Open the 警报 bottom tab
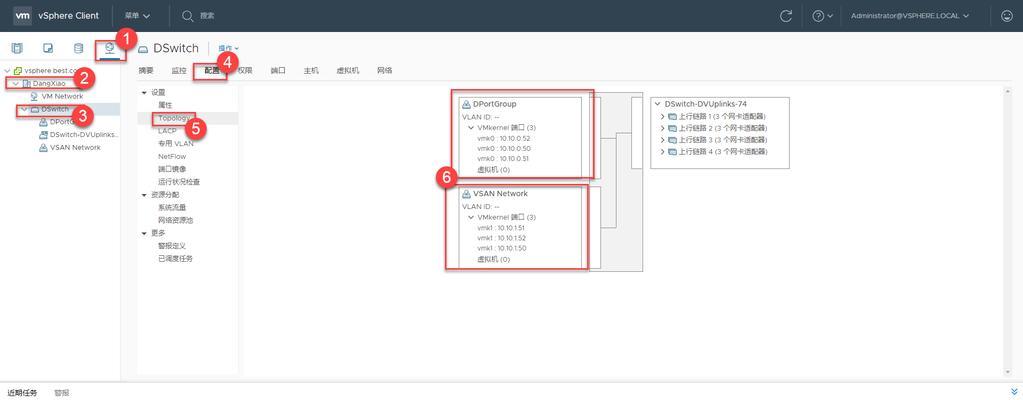1023x400 pixels. tap(62, 393)
